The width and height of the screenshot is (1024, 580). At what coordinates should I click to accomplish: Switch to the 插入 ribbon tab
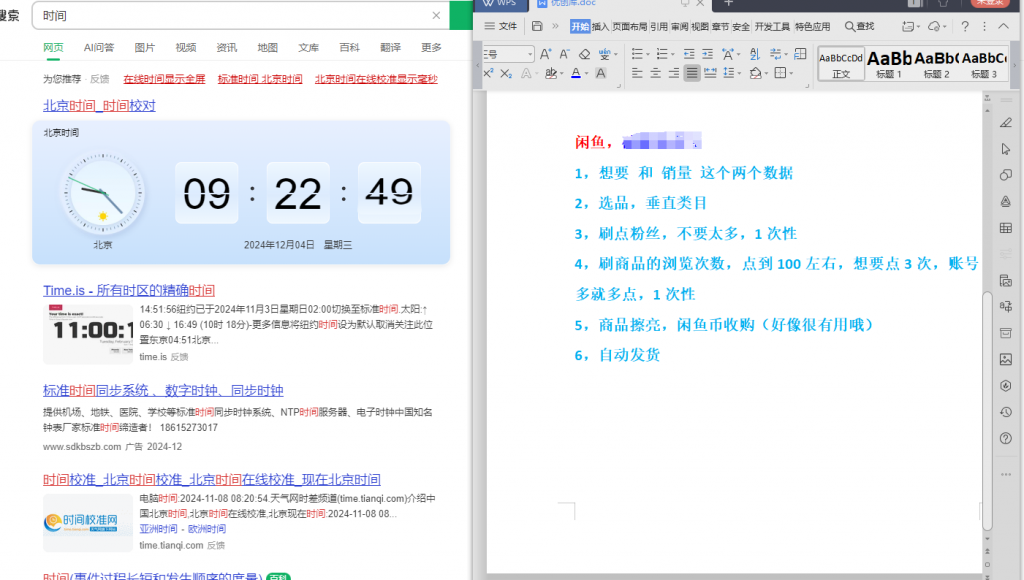point(600,27)
